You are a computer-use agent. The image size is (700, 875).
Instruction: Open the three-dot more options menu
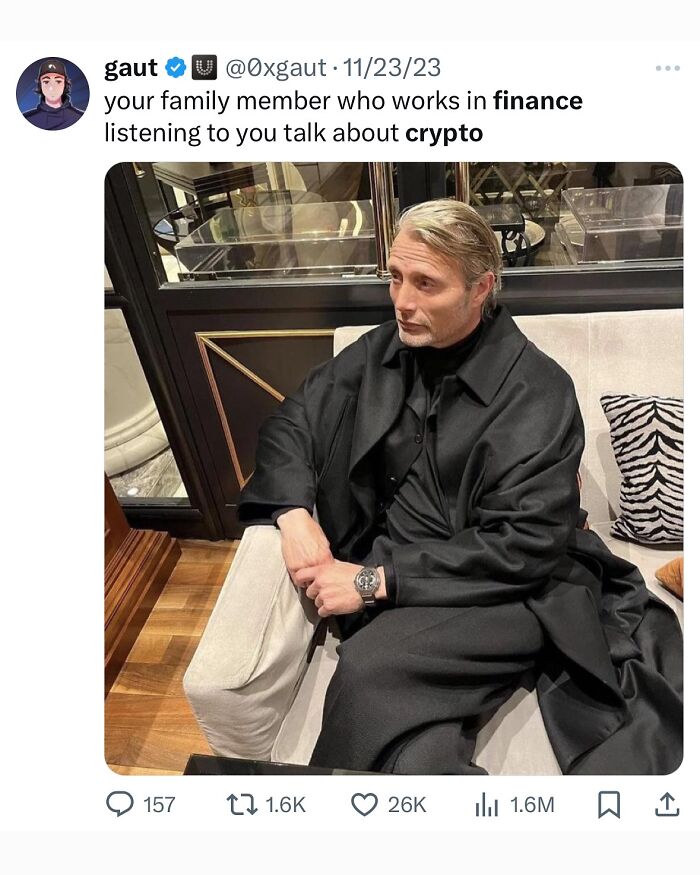point(668,68)
